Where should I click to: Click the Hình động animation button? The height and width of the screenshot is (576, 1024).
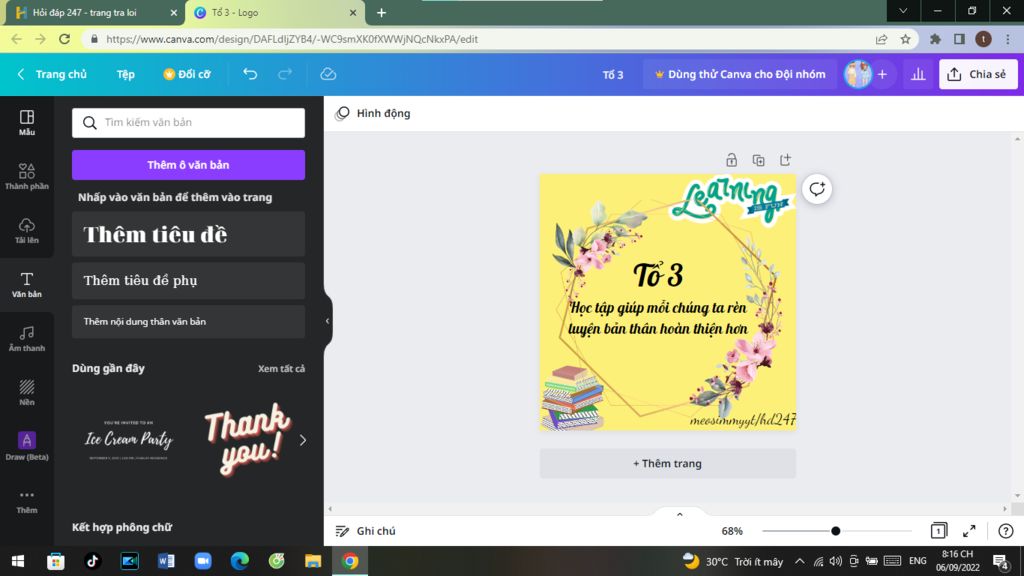[373, 113]
